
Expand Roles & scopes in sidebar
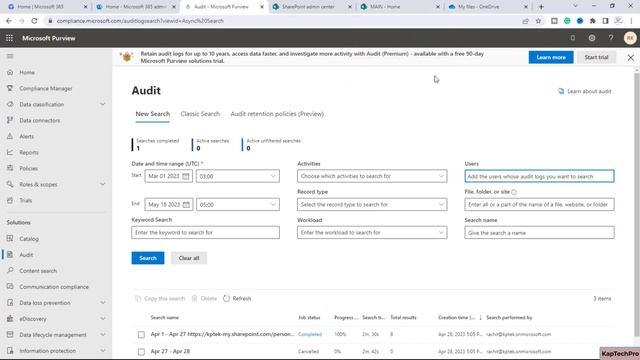pos(102,184)
